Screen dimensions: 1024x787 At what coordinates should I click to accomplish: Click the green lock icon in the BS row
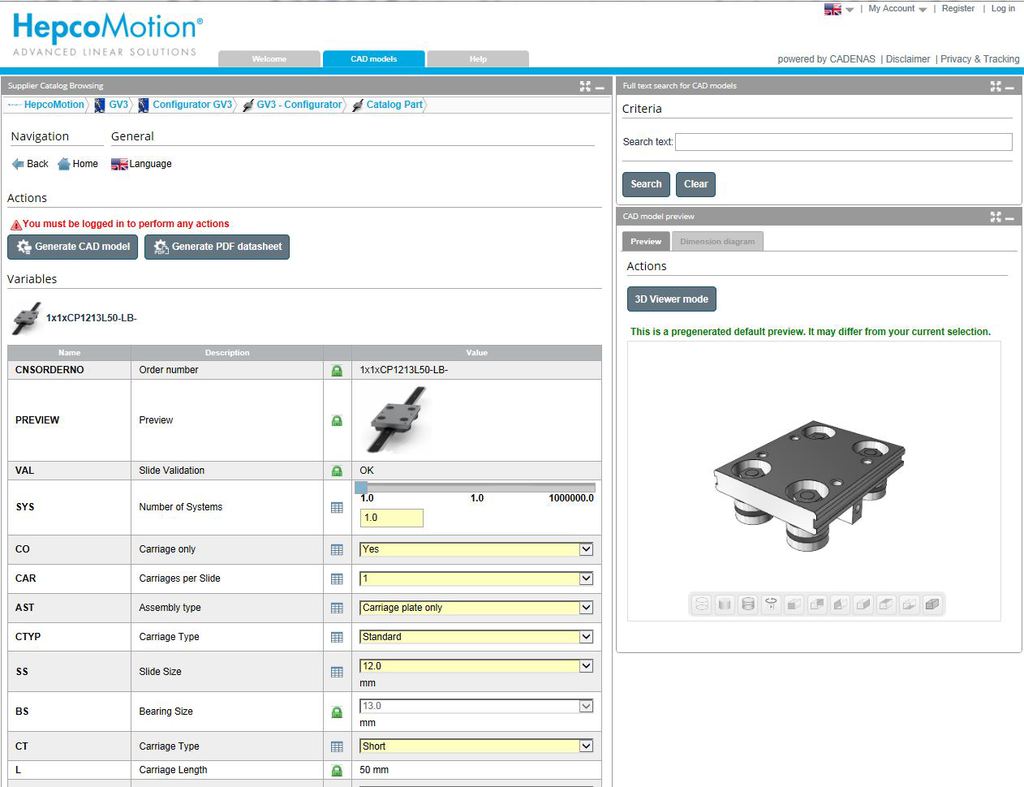click(x=337, y=712)
